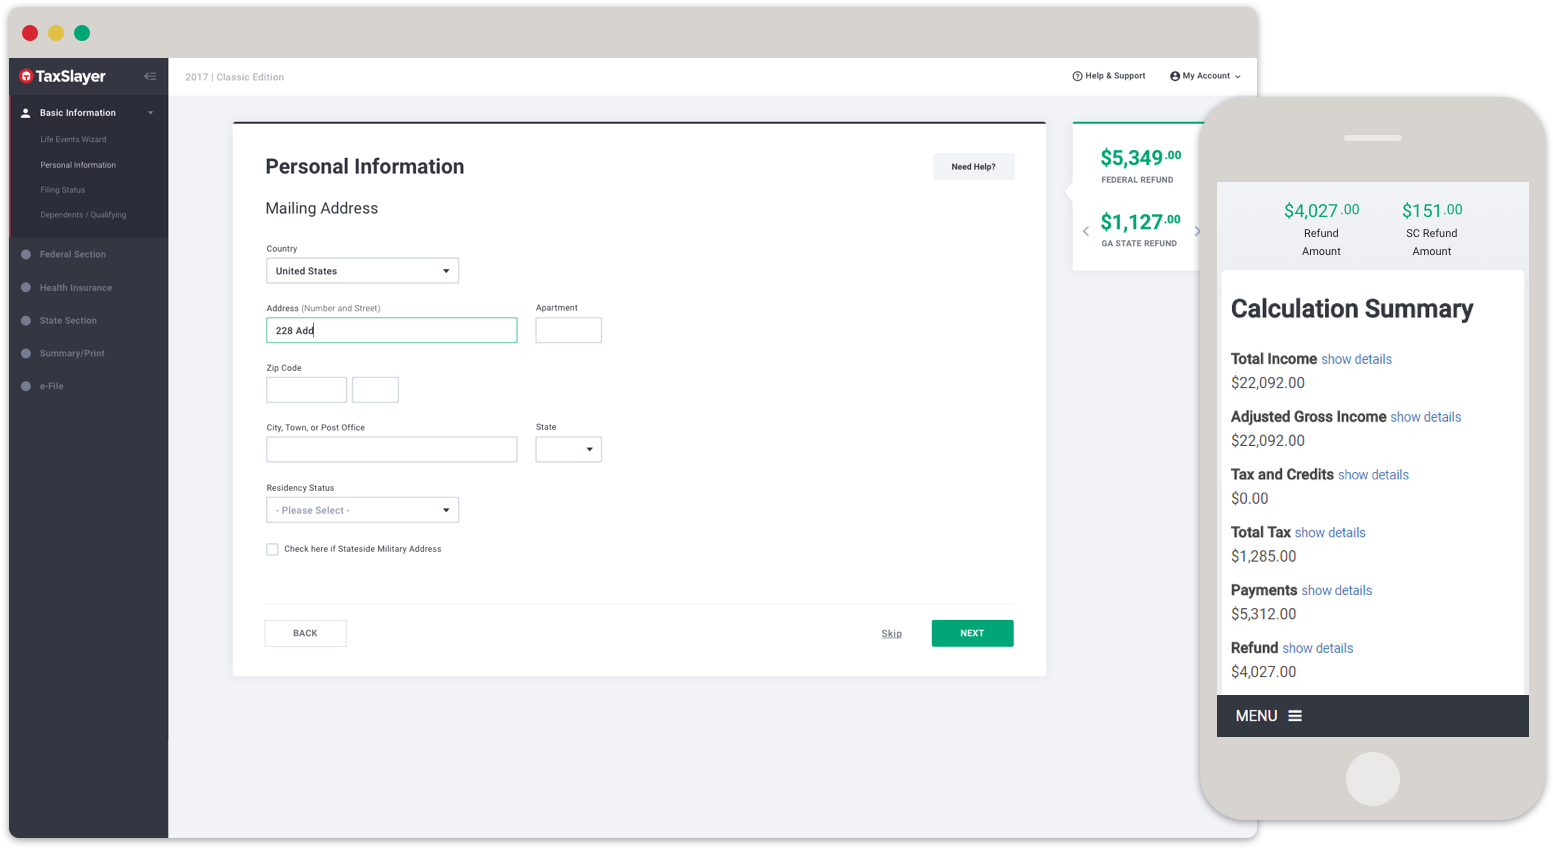Show next state refund with right chevron
Viewport: 1553px width, 848px height.
coord(1197,231)
